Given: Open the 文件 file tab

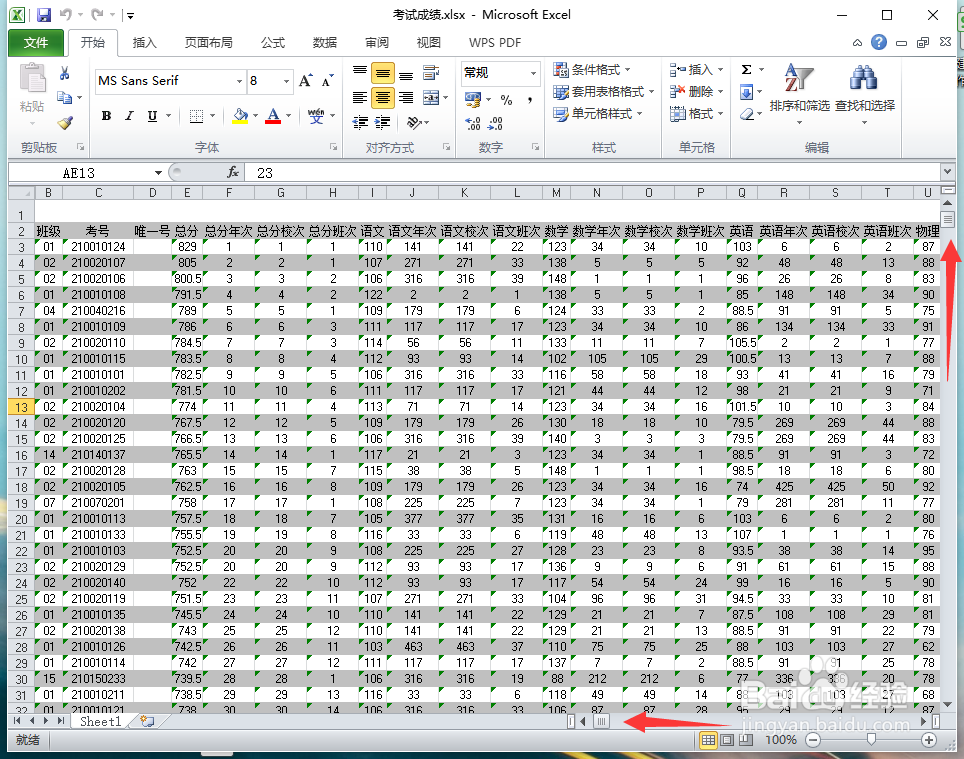Looking at the screenshot, I should click(36, 42).
